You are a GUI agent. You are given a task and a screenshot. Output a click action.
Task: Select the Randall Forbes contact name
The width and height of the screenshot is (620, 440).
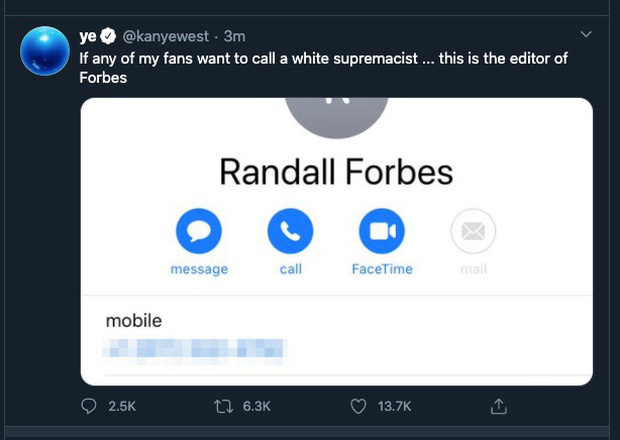336,172
